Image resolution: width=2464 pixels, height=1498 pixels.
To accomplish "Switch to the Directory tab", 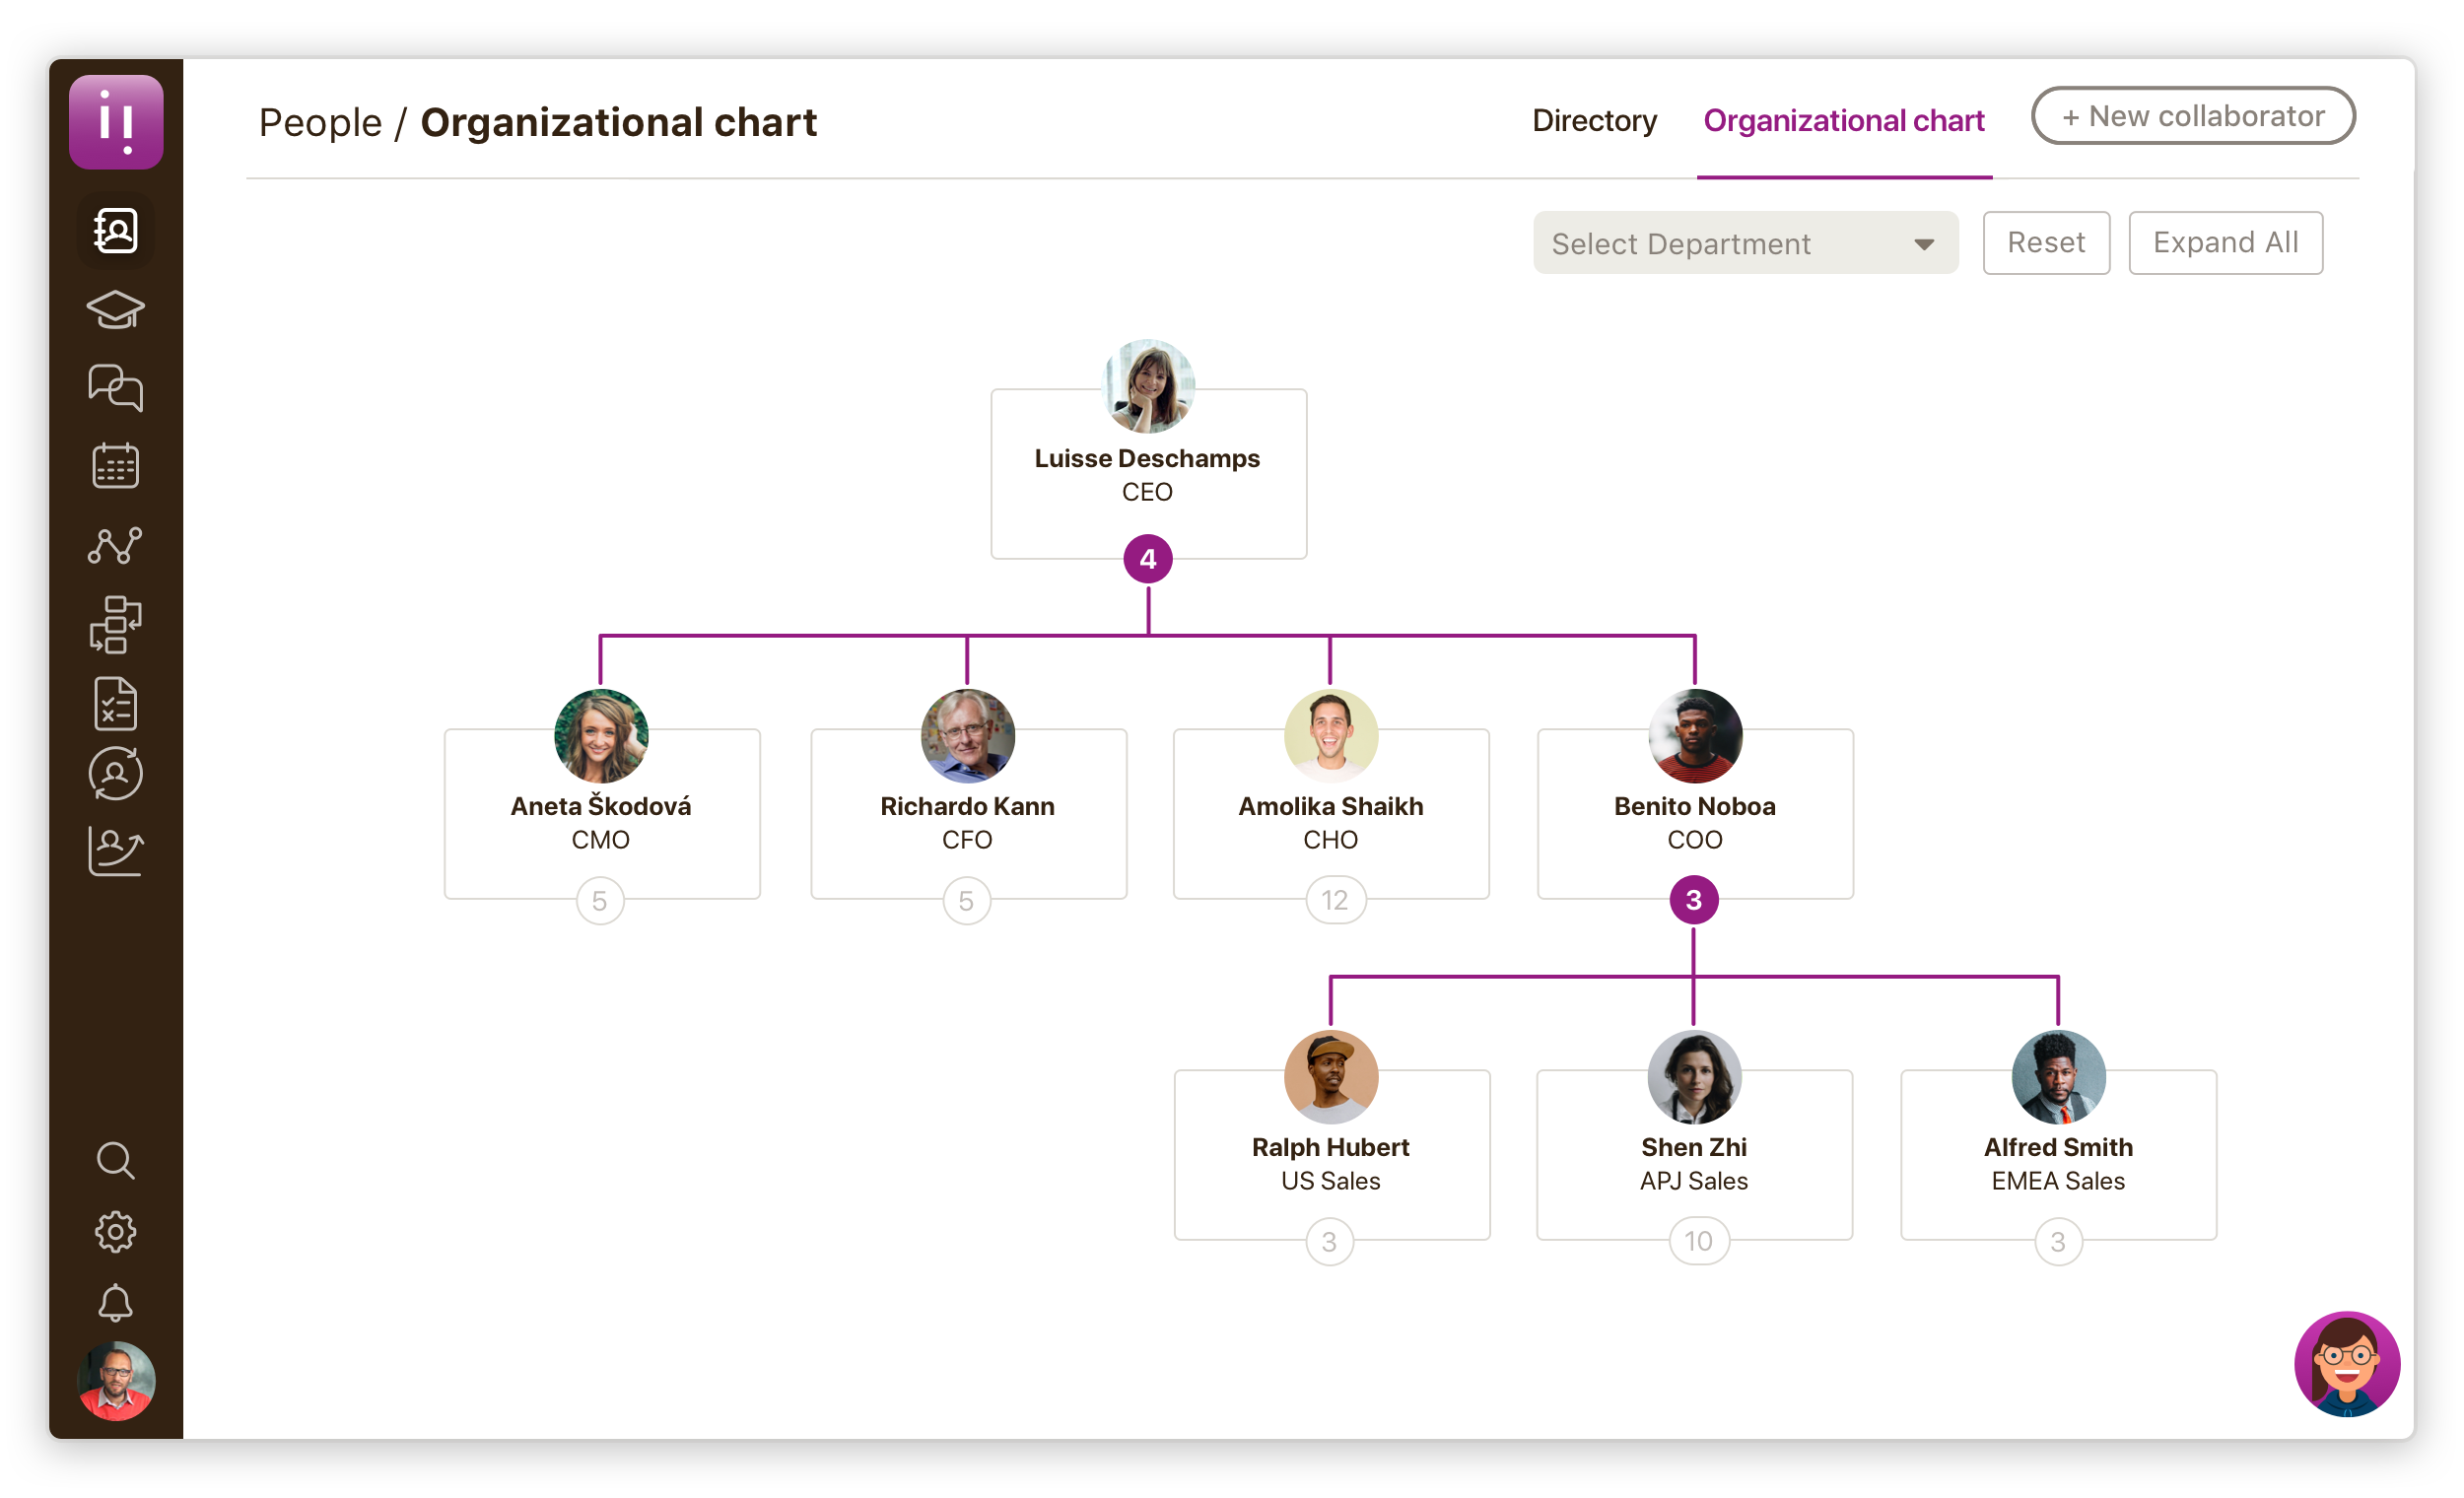I will pos(1594,121).
